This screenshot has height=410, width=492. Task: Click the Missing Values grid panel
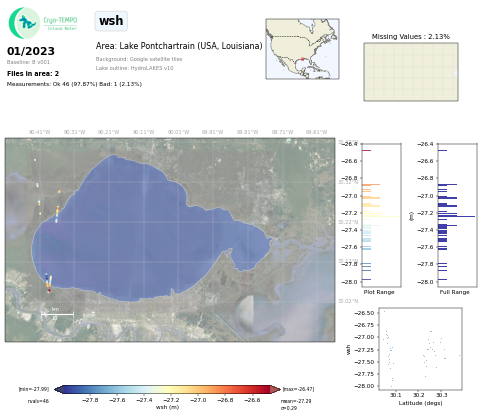click(x=411, y=72)
